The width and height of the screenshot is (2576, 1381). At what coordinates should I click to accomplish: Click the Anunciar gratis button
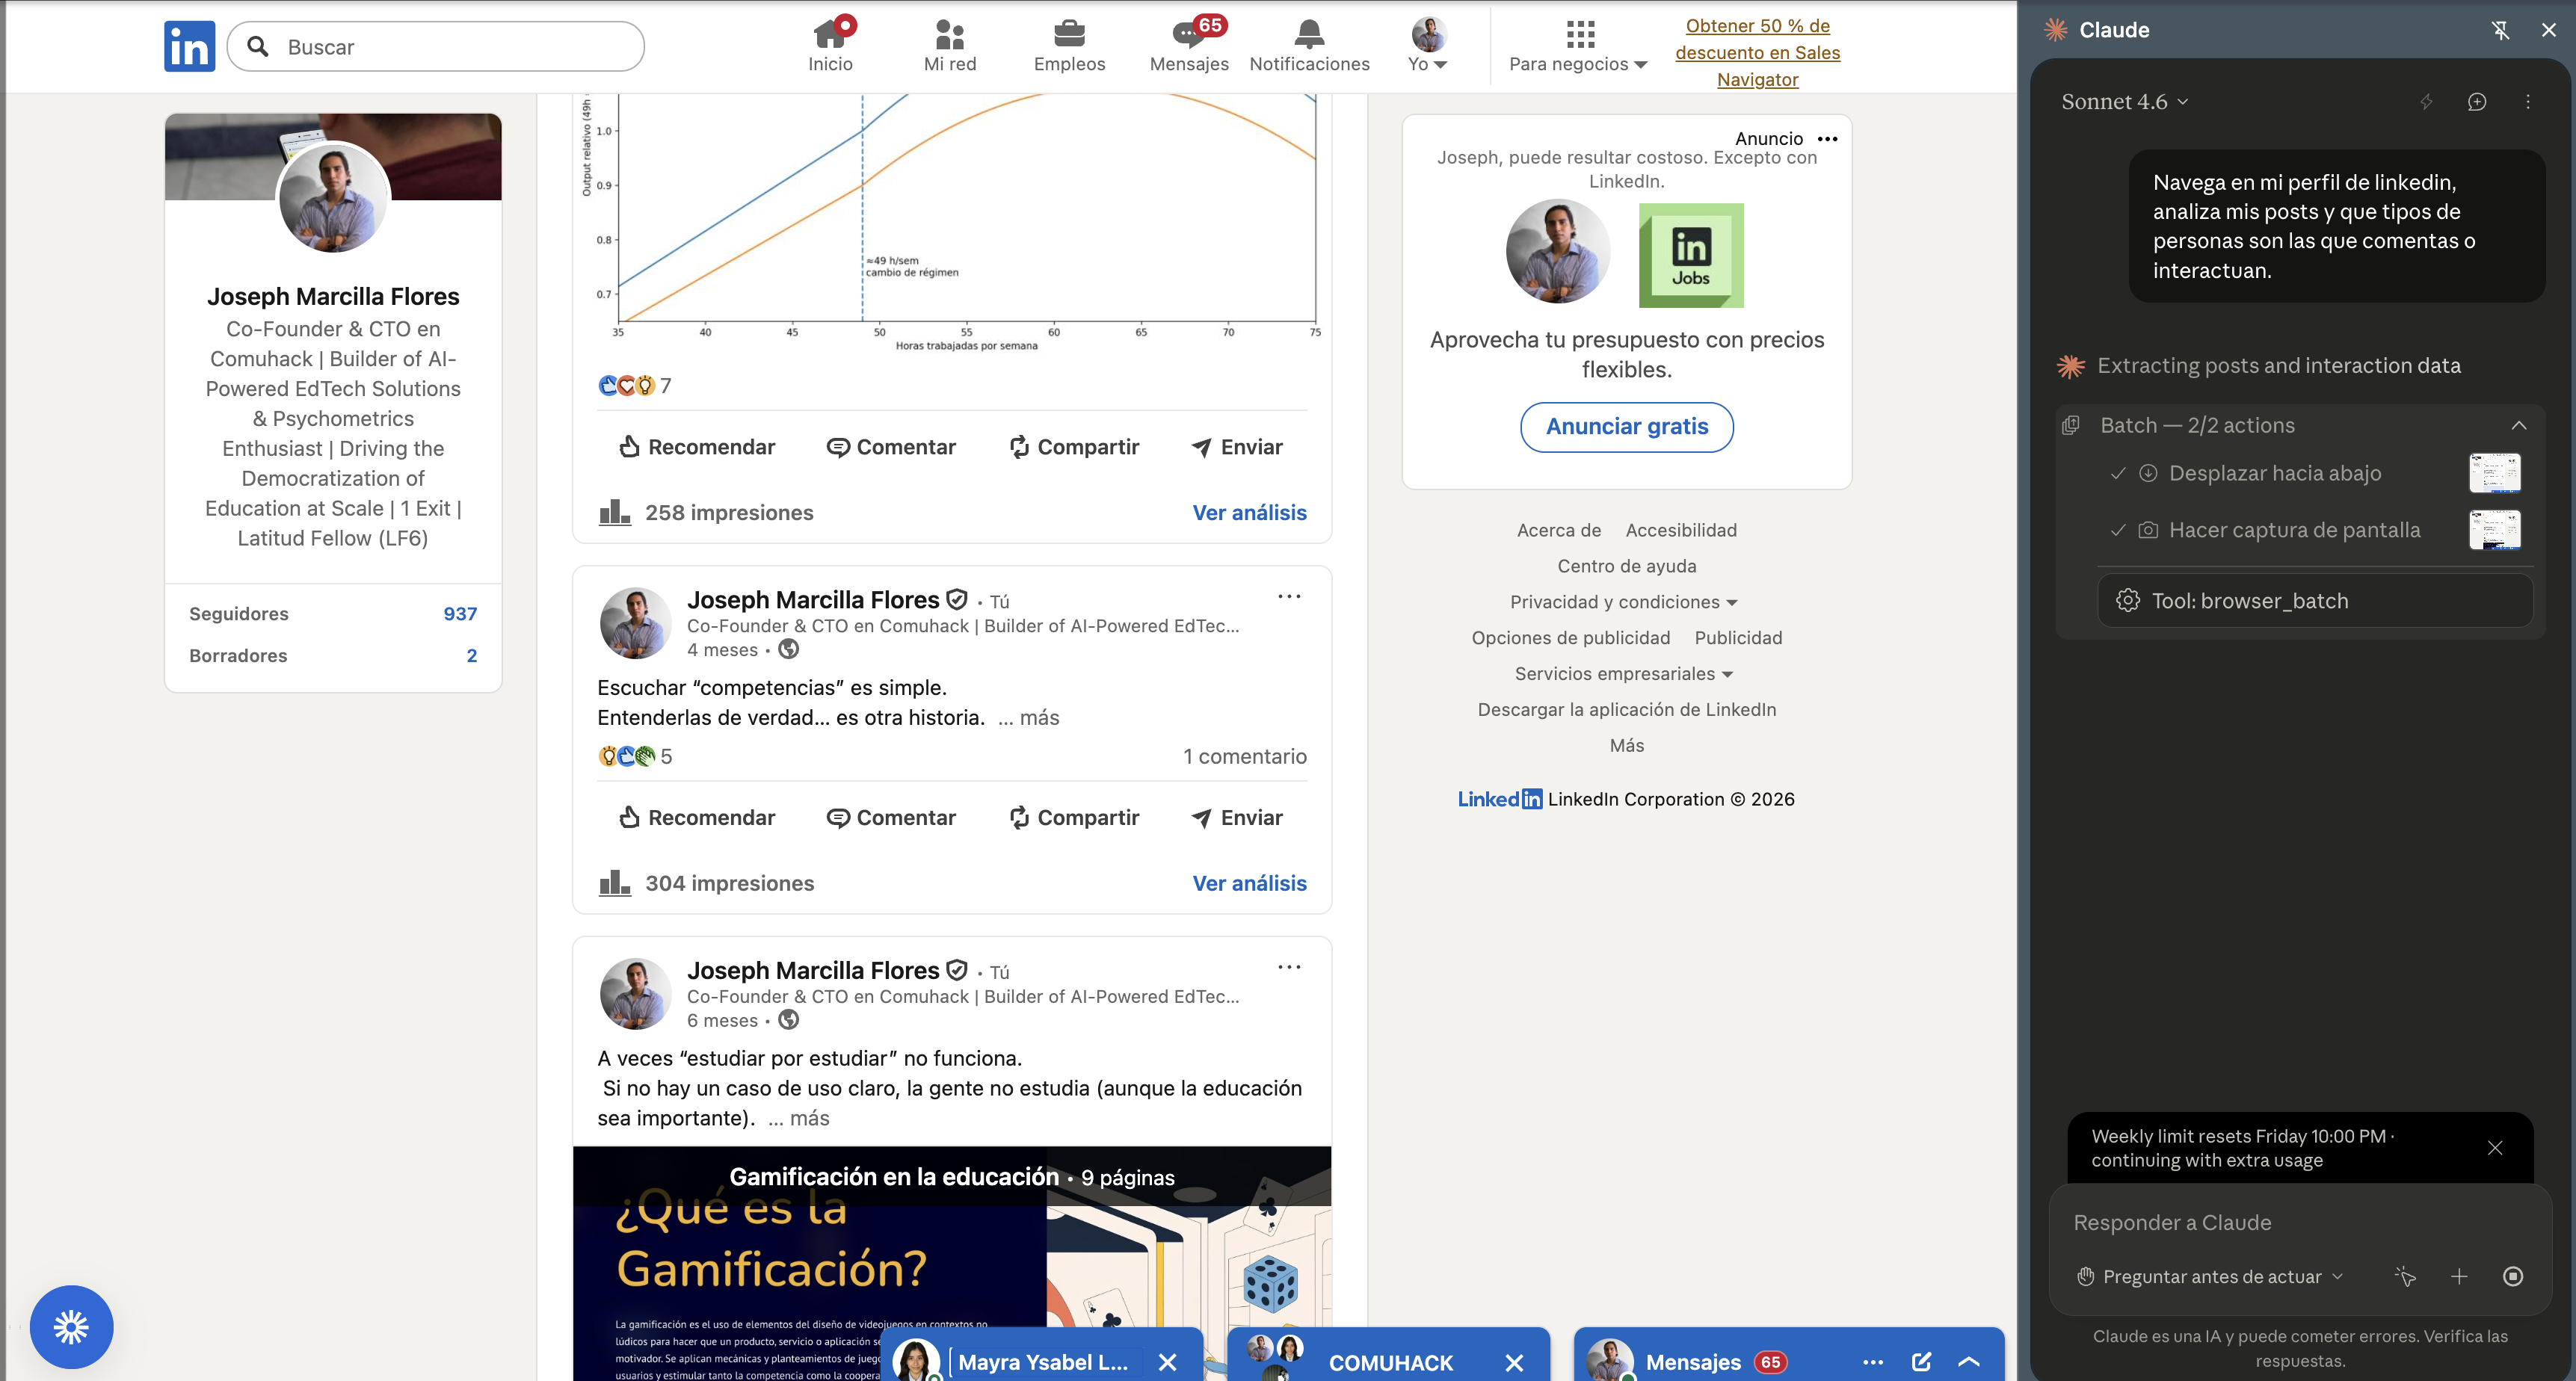coord(1626,427)
